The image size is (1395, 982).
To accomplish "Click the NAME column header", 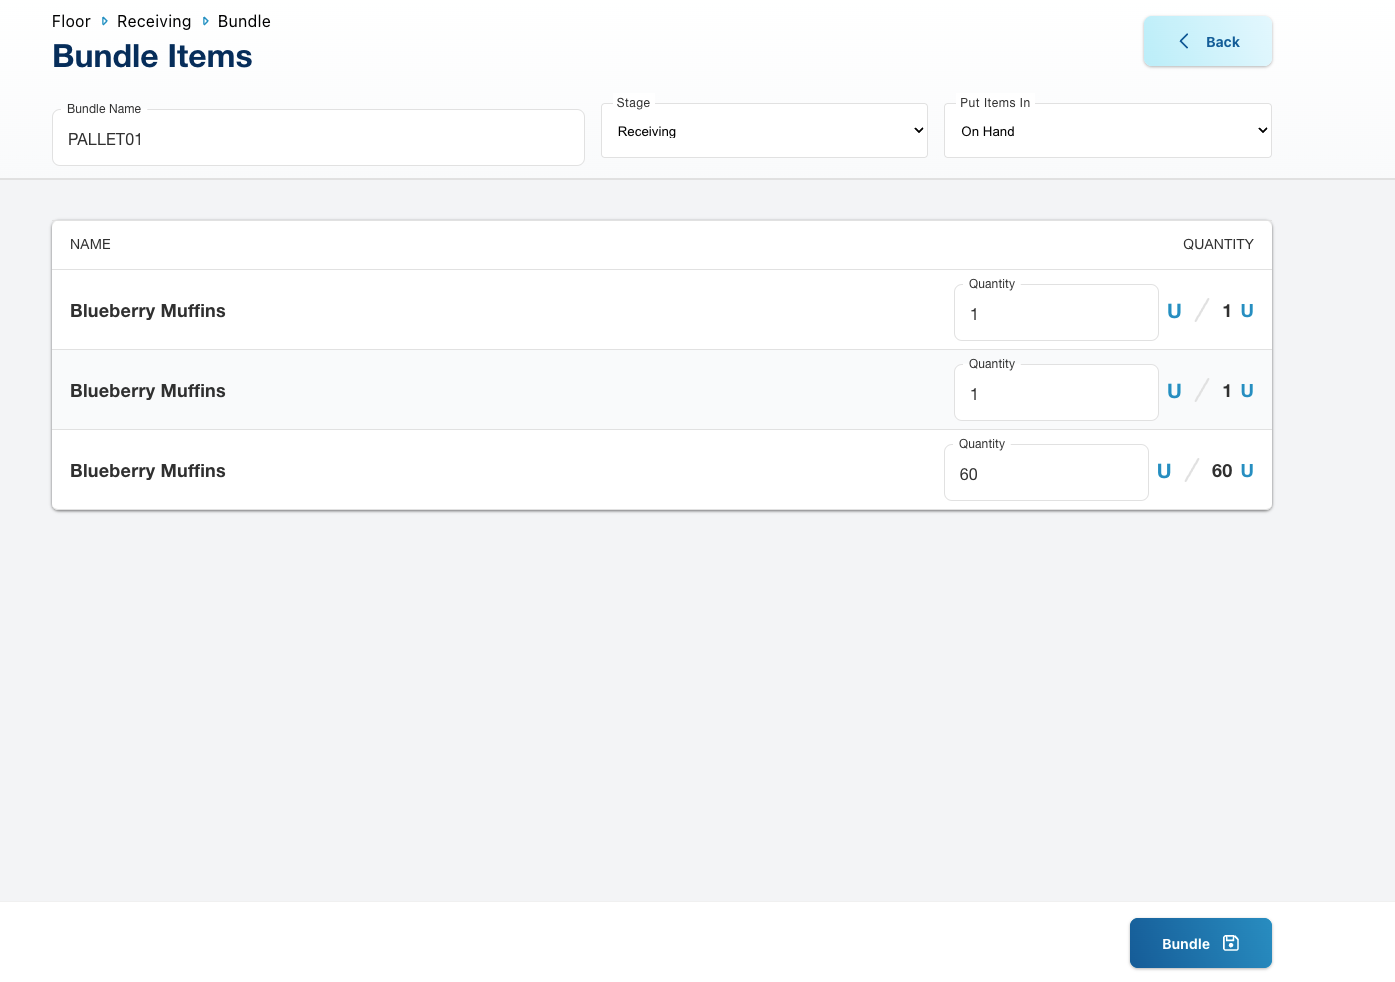I will click(x=90, y=244).
